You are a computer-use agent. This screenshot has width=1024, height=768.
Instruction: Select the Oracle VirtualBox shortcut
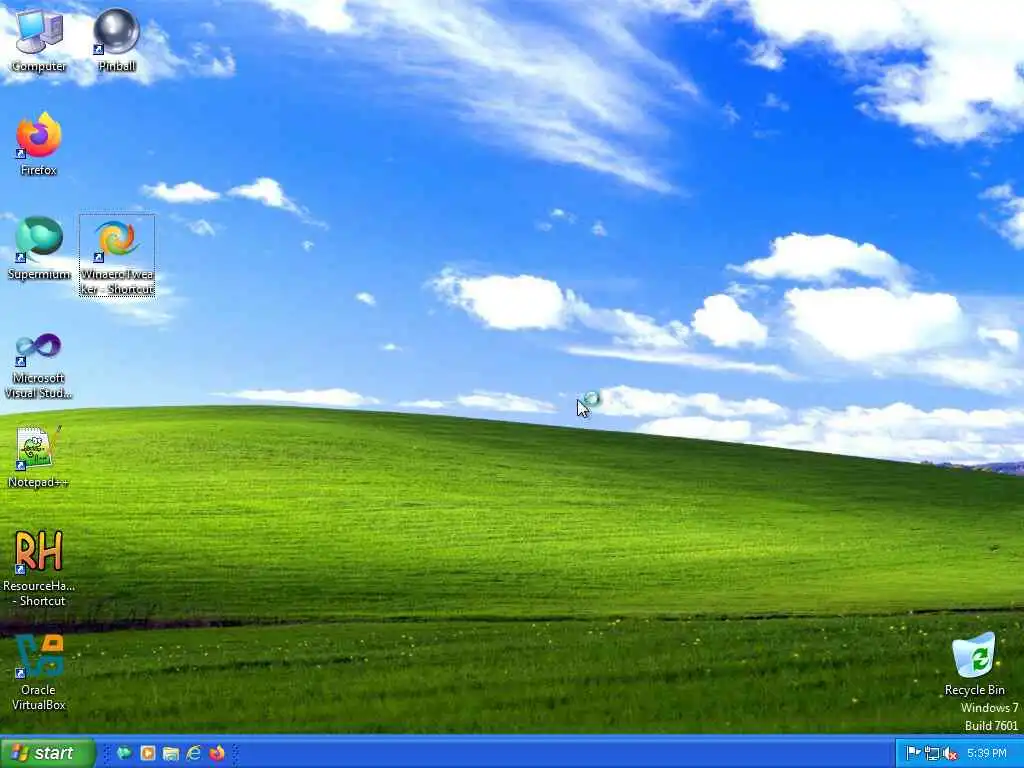click(x=39, y=673)
